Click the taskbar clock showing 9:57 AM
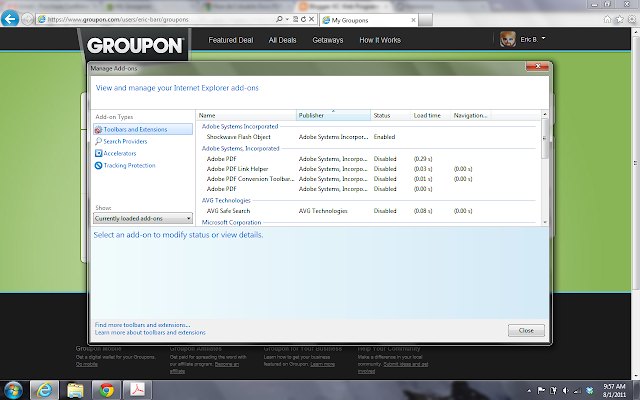 pos(614,391)
